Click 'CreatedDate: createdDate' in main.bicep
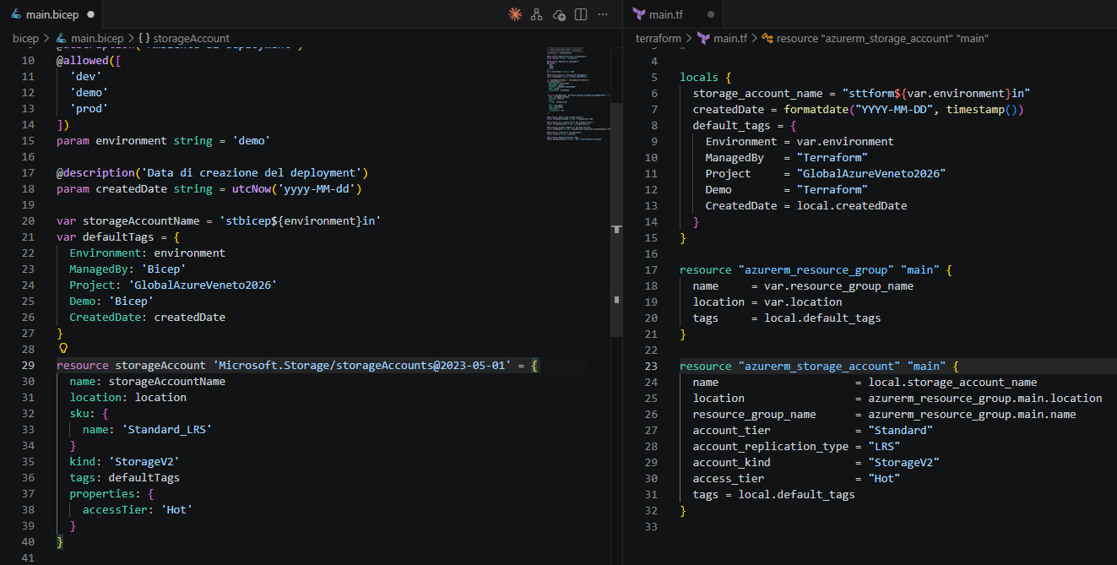Viewport: 1117px width, 565px height. pos(147,318)
